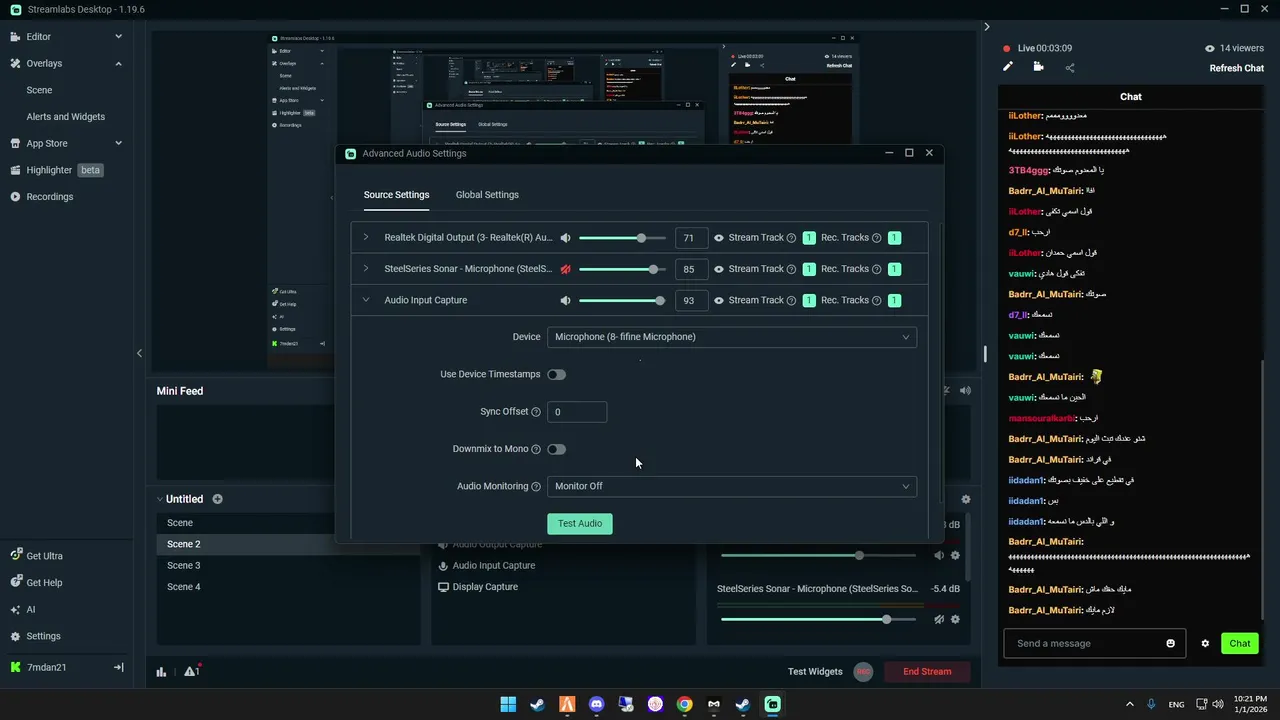Collapse the Audio Input Capture row
1280x720 pixels.
[365, 300]
